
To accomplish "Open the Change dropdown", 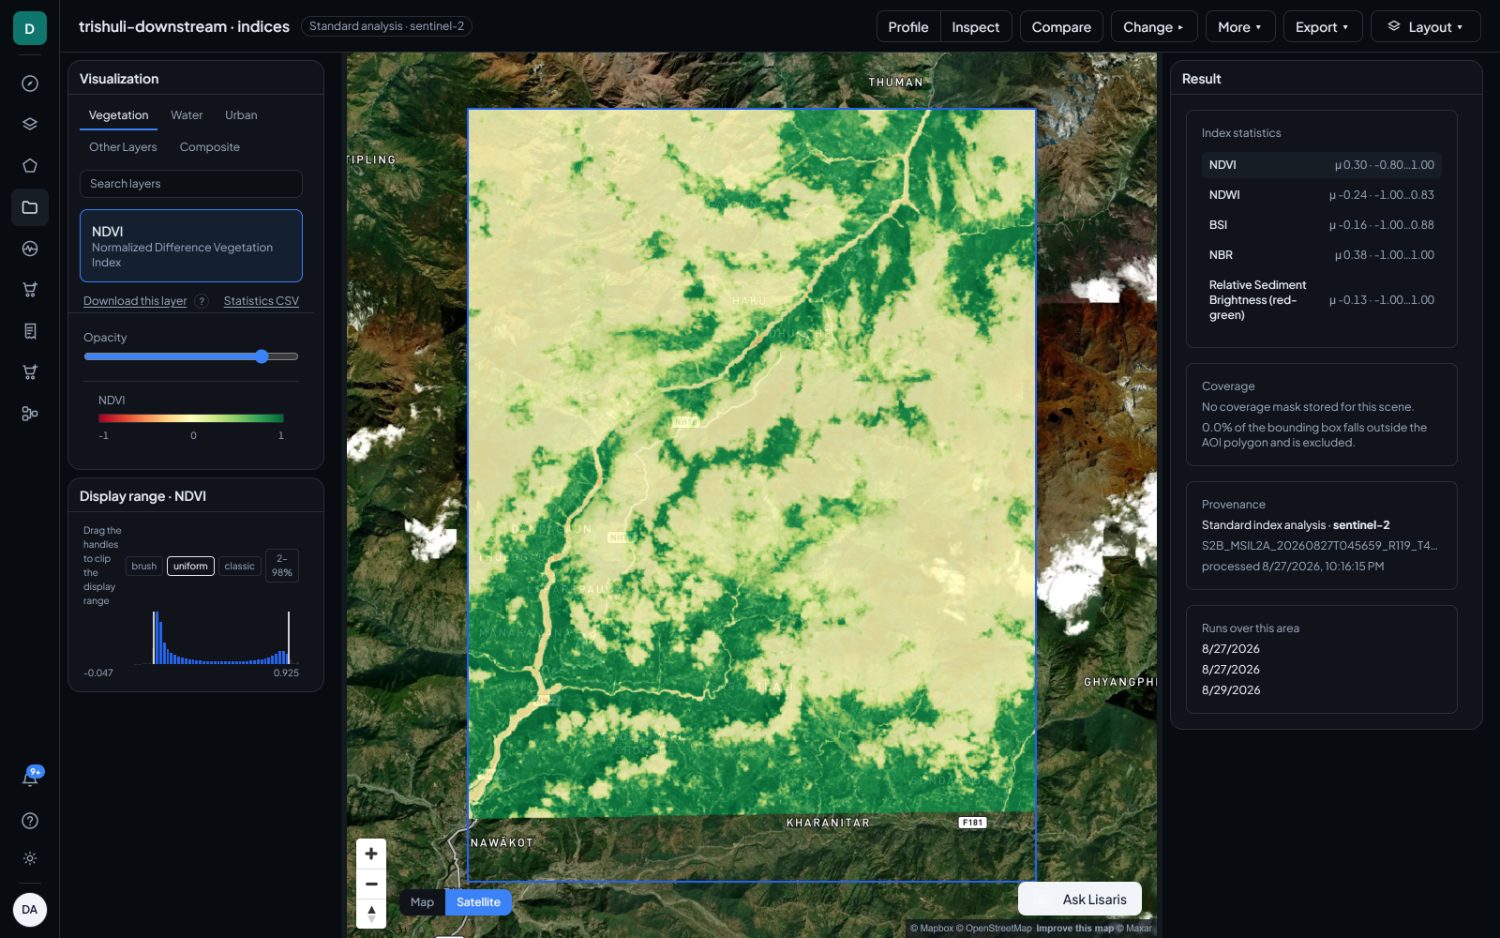I will point(1153,27).
